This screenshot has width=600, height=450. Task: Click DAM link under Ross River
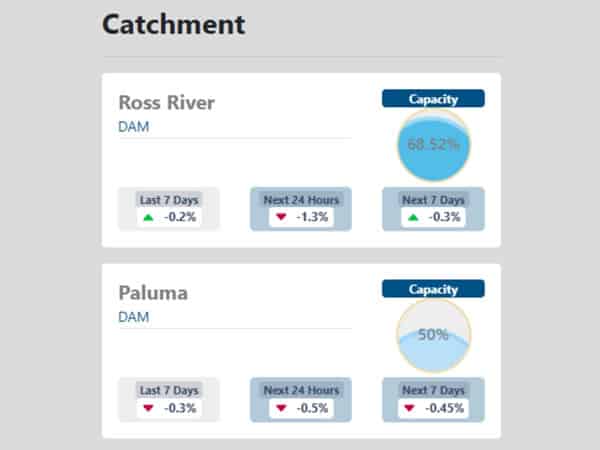point(134,127)
